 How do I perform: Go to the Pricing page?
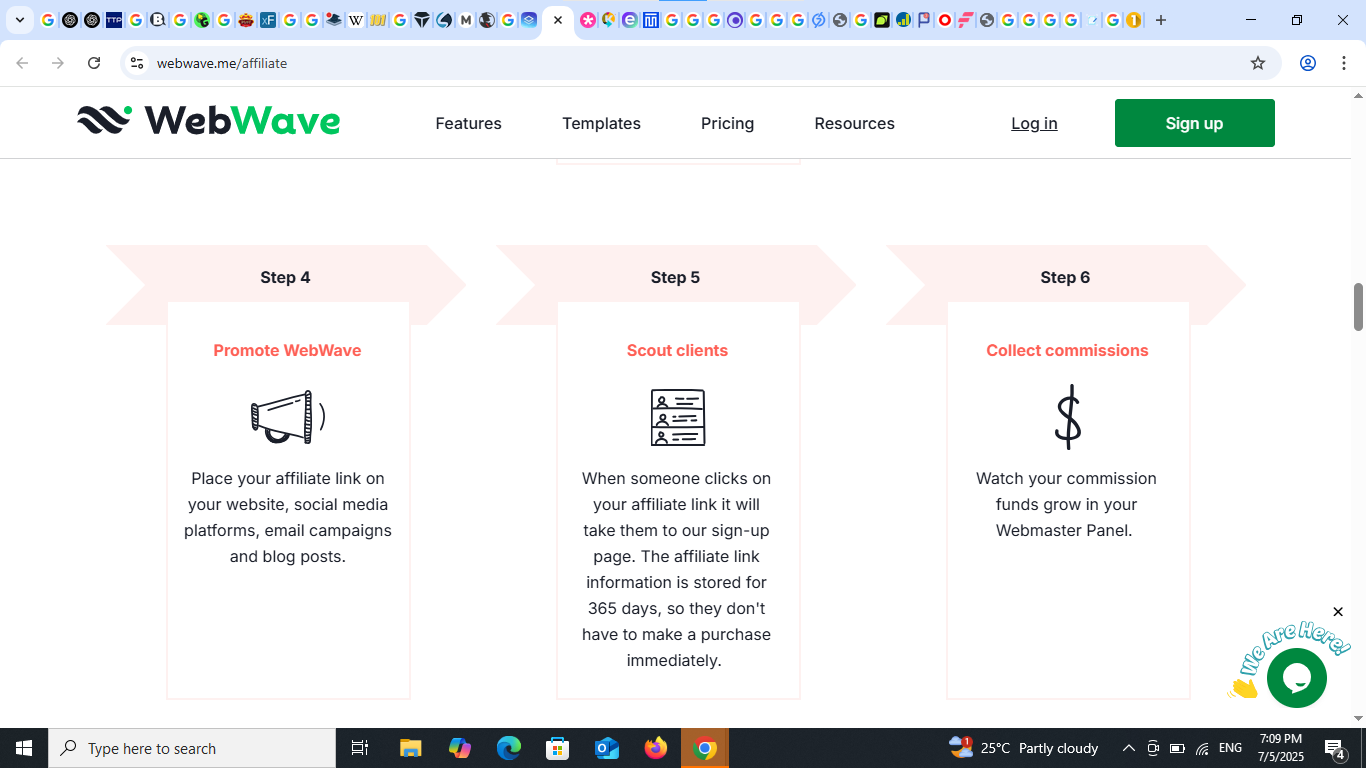tap(727, 123)
